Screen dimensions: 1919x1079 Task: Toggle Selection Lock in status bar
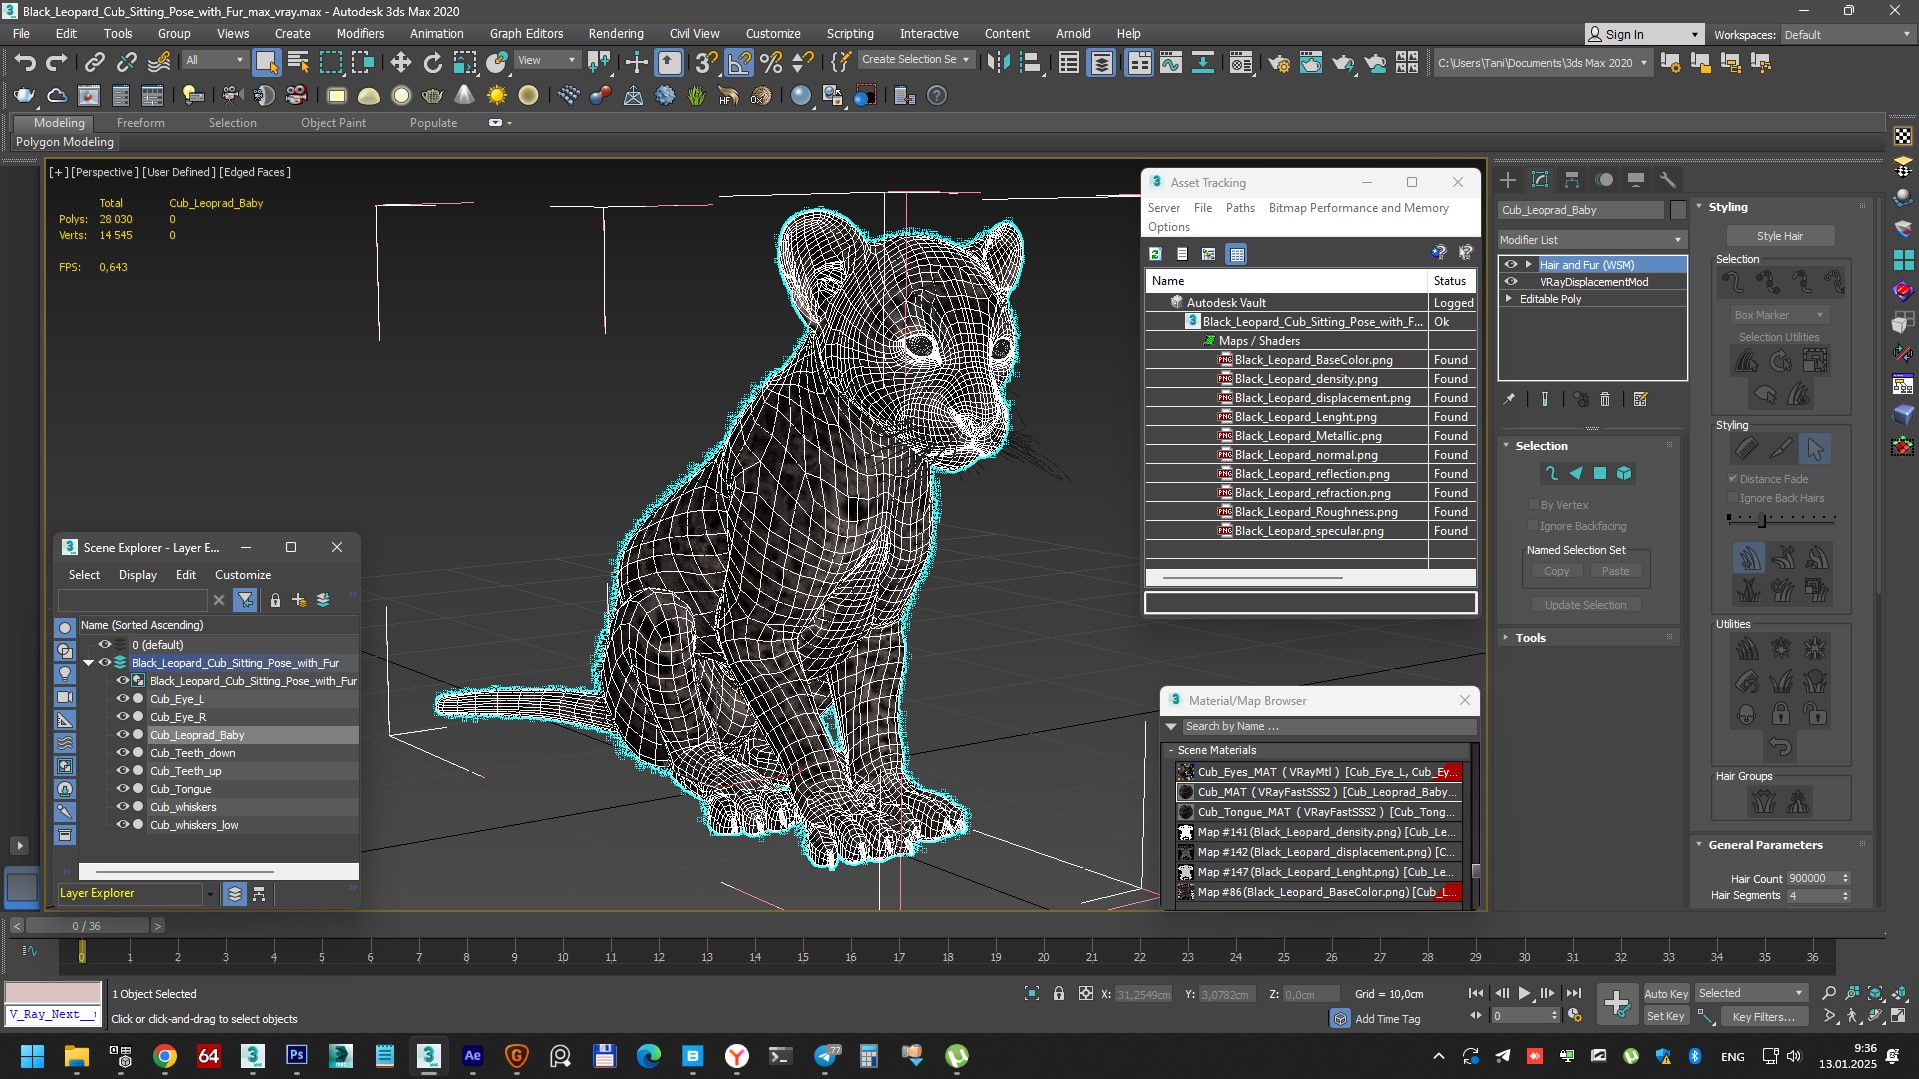[1059, 993]
